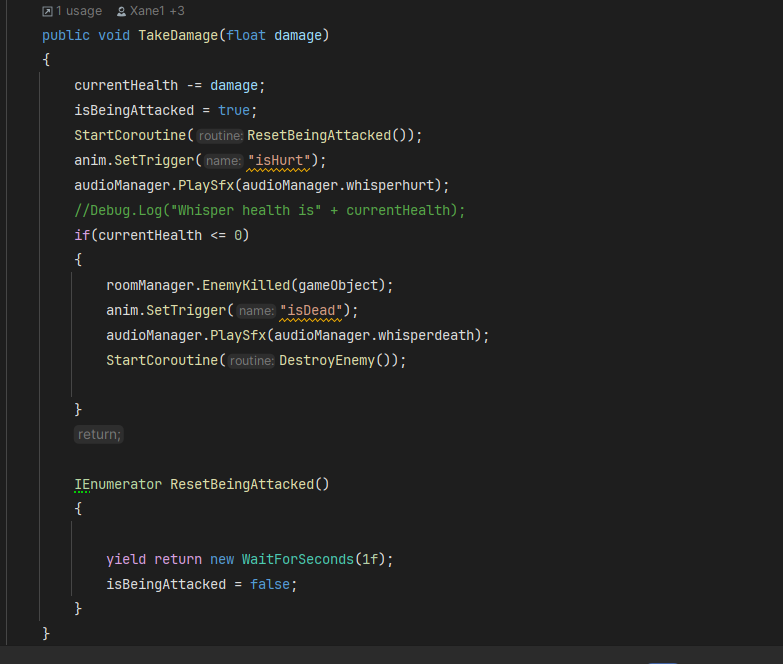Click DestroyEnemy() coroutine call

pos(335,360)
